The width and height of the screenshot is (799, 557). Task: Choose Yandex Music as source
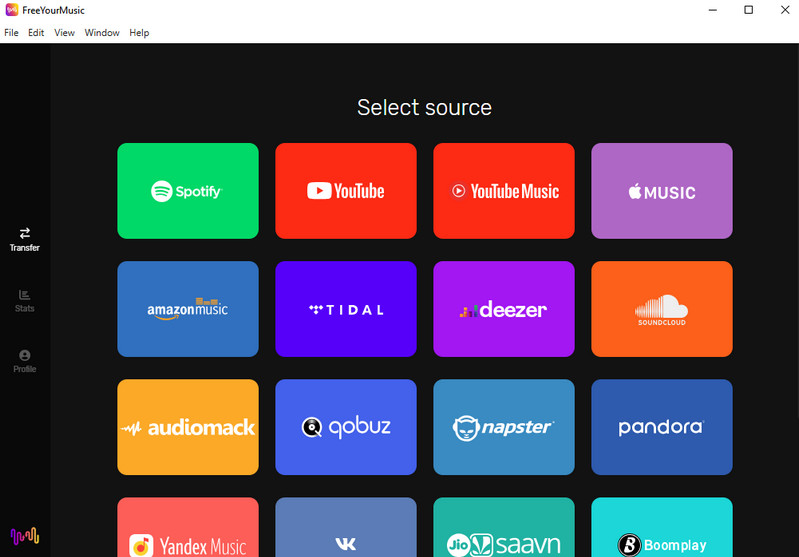click(188, 527)
